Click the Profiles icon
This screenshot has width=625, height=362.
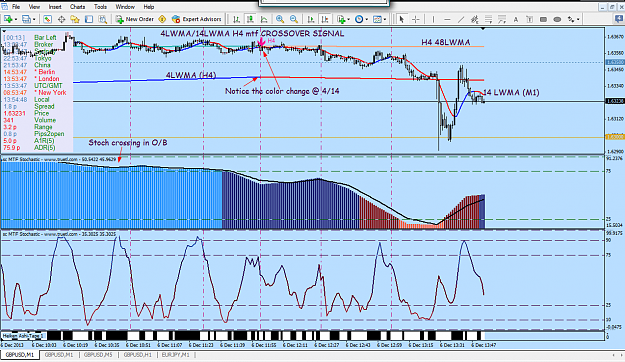tap(26, 19)
